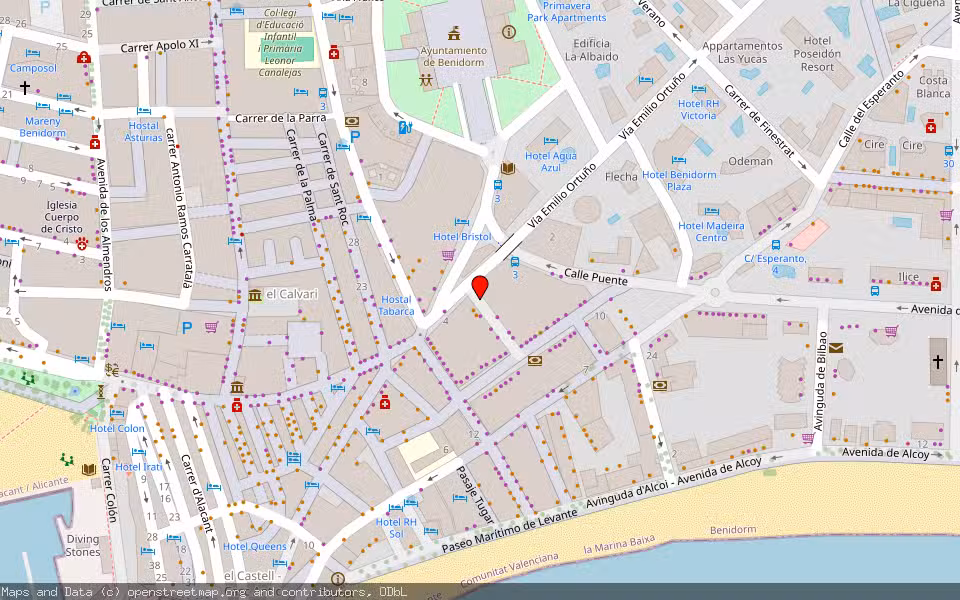
Task: Click the bus route 30 icon at top right
Action: [x=949, y=152]
